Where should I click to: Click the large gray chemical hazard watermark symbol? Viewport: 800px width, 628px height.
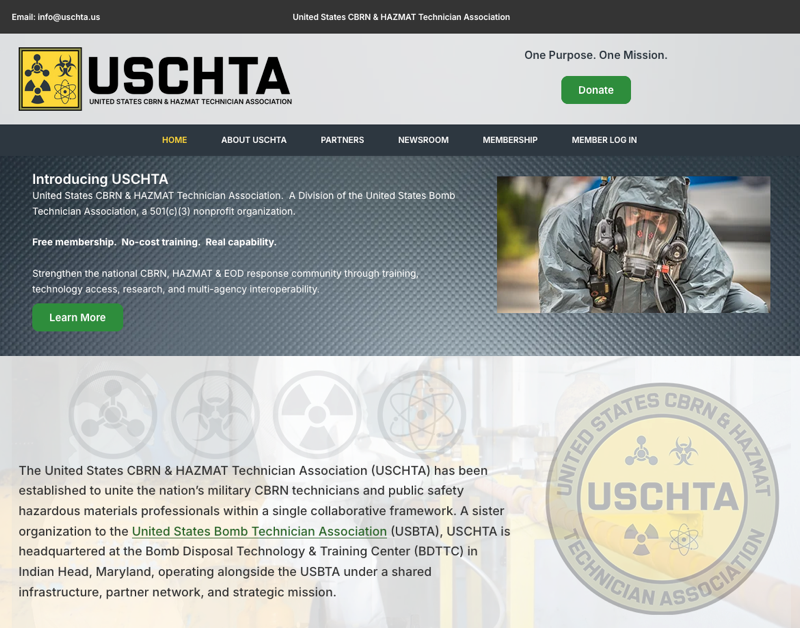tap(112, 414)
